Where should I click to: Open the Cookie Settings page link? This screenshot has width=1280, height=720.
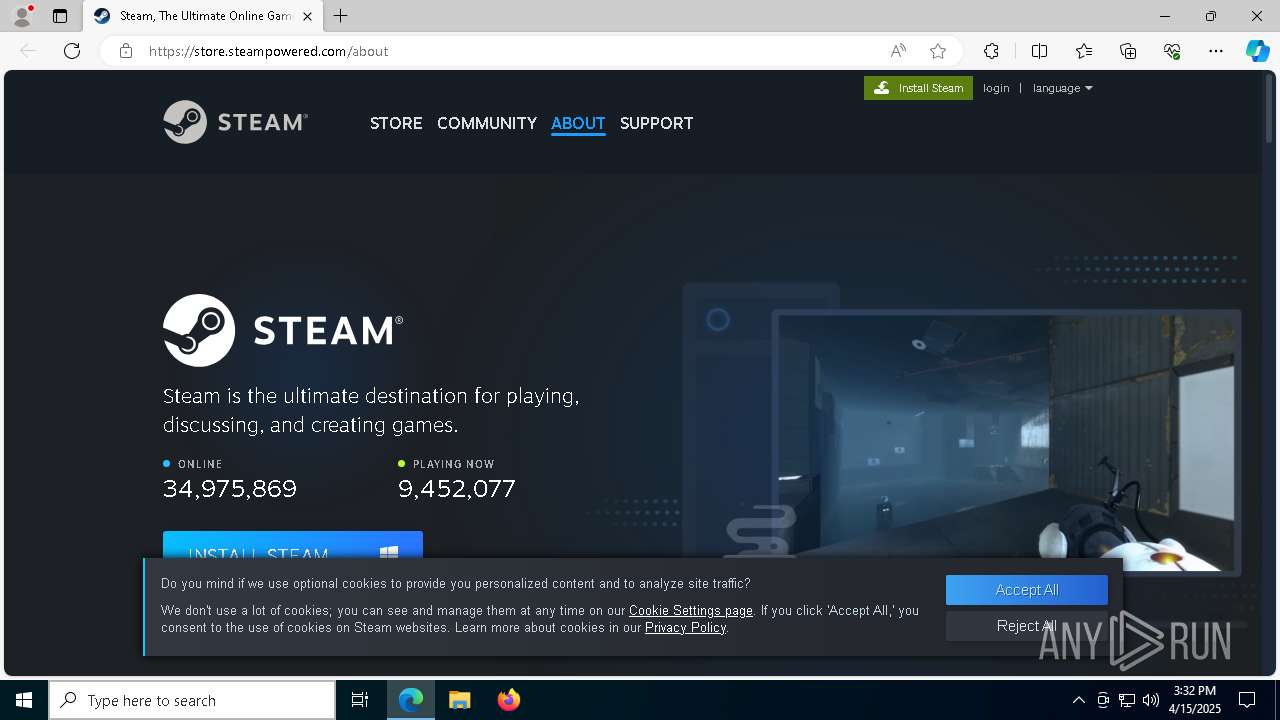coord(691,610)
